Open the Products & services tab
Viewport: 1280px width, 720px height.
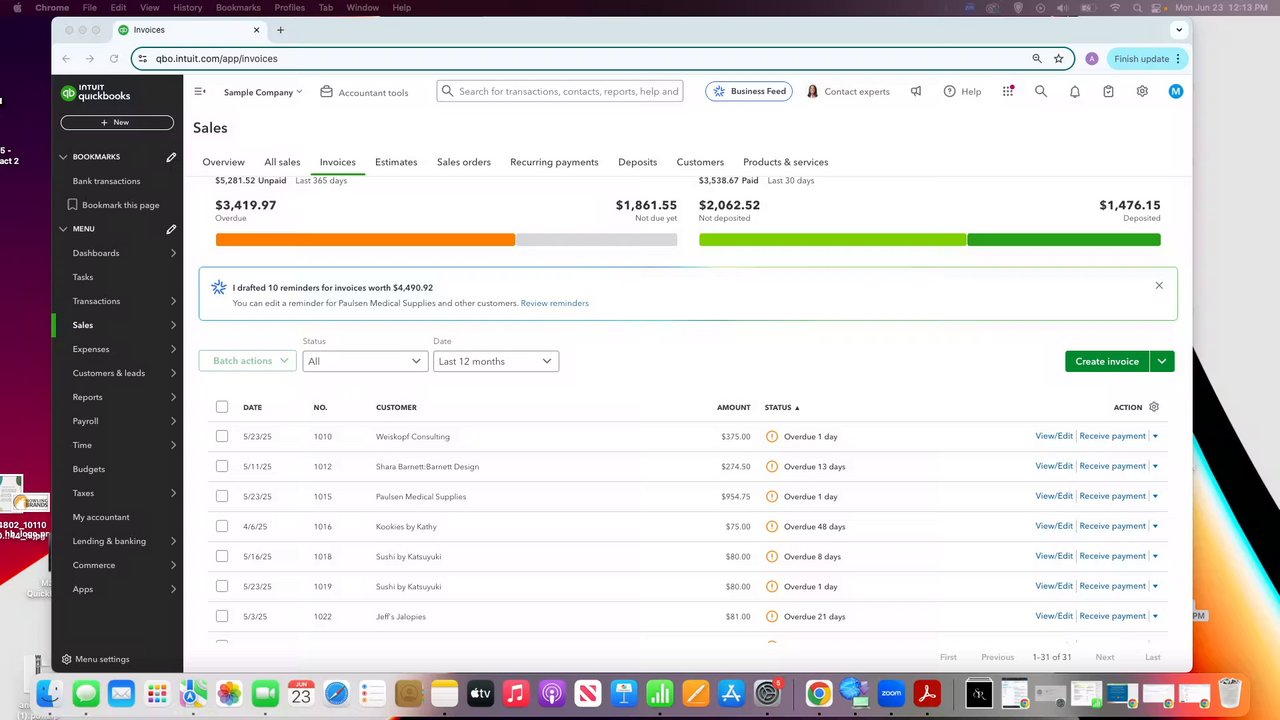point(785,162)
